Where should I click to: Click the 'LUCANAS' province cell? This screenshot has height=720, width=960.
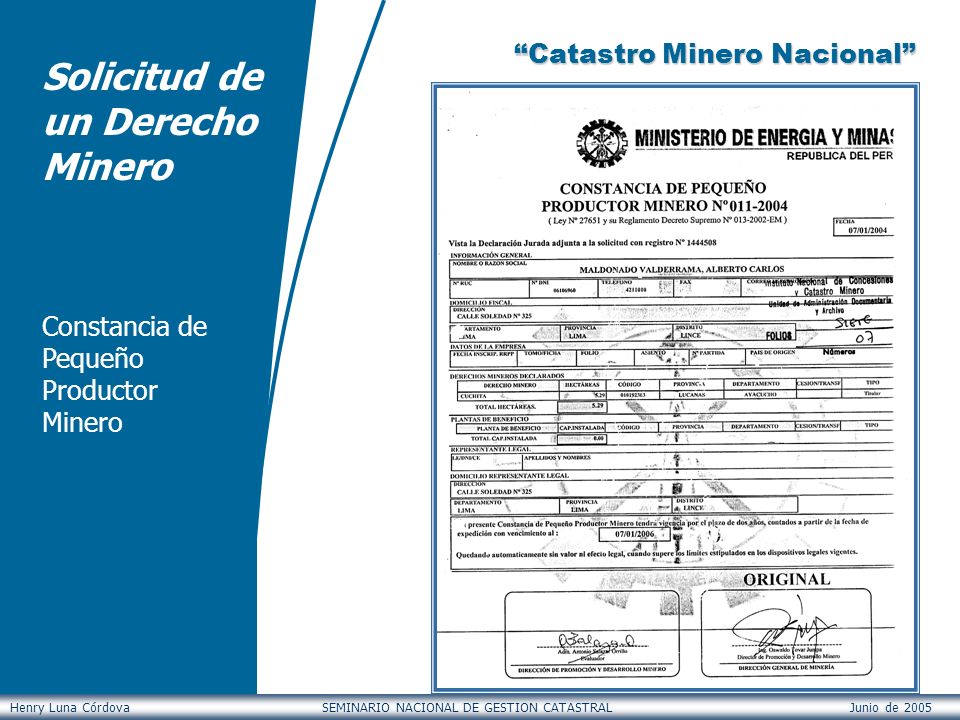pyautogui.click(x=691, y=395)
